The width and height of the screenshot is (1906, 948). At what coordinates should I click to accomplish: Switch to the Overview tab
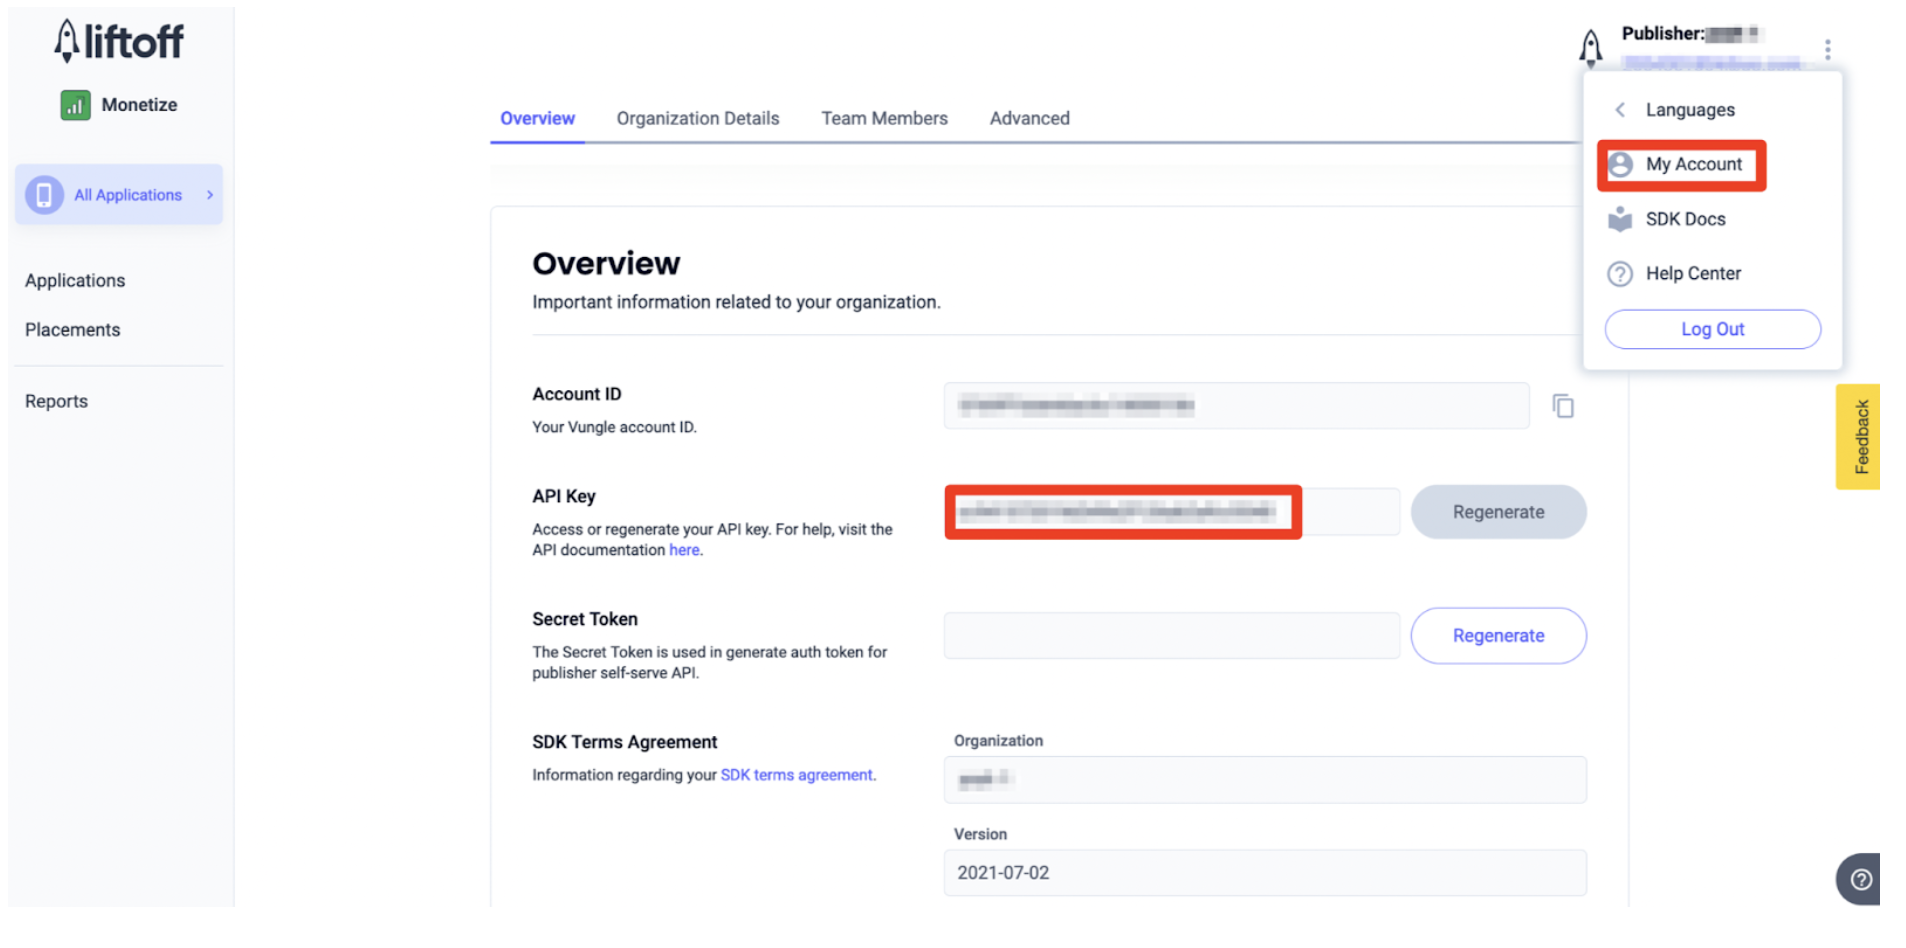coord(537,118)
